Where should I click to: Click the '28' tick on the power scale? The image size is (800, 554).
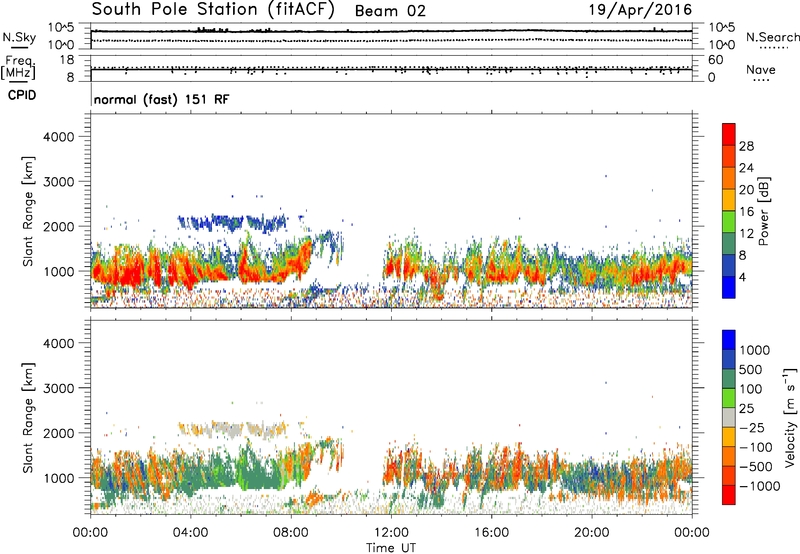point(746,146)
